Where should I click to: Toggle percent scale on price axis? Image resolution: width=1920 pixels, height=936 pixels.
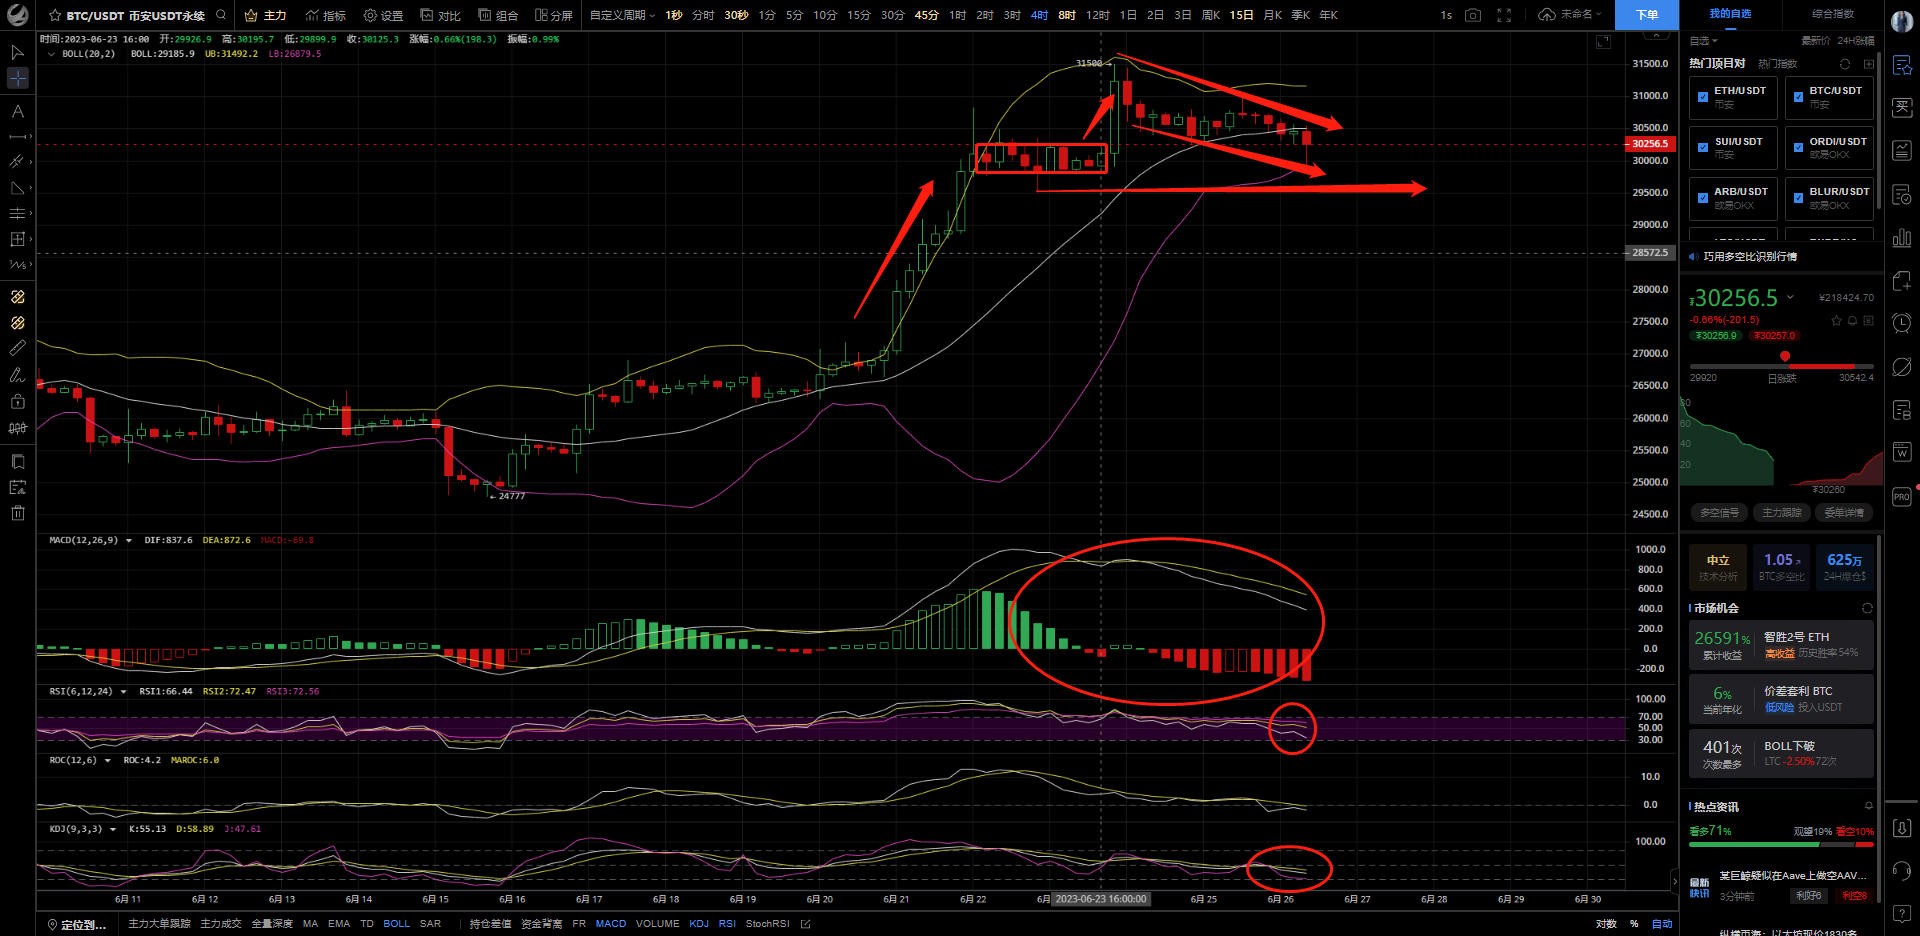pos(1634,924)
